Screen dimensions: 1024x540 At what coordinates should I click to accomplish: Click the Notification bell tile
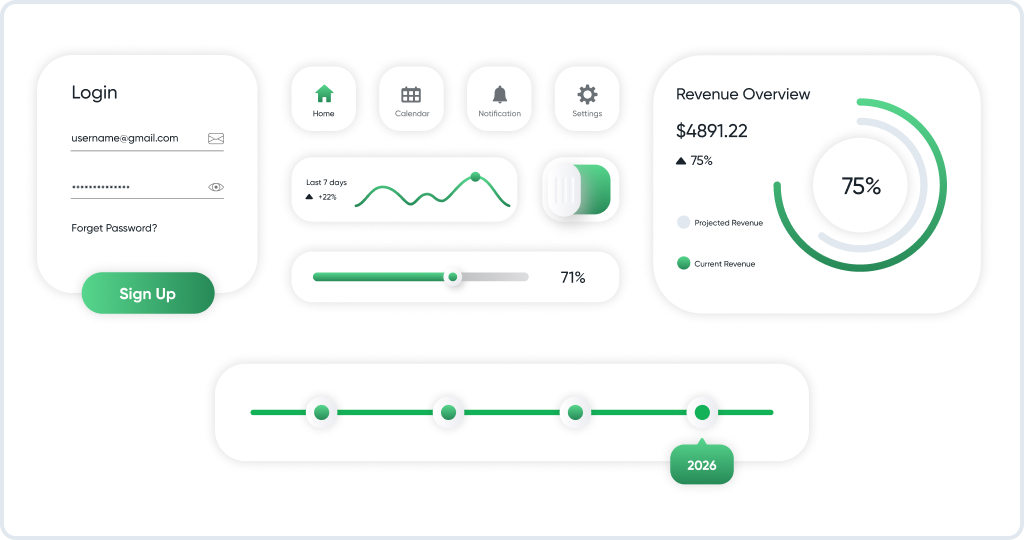(499, 99)
